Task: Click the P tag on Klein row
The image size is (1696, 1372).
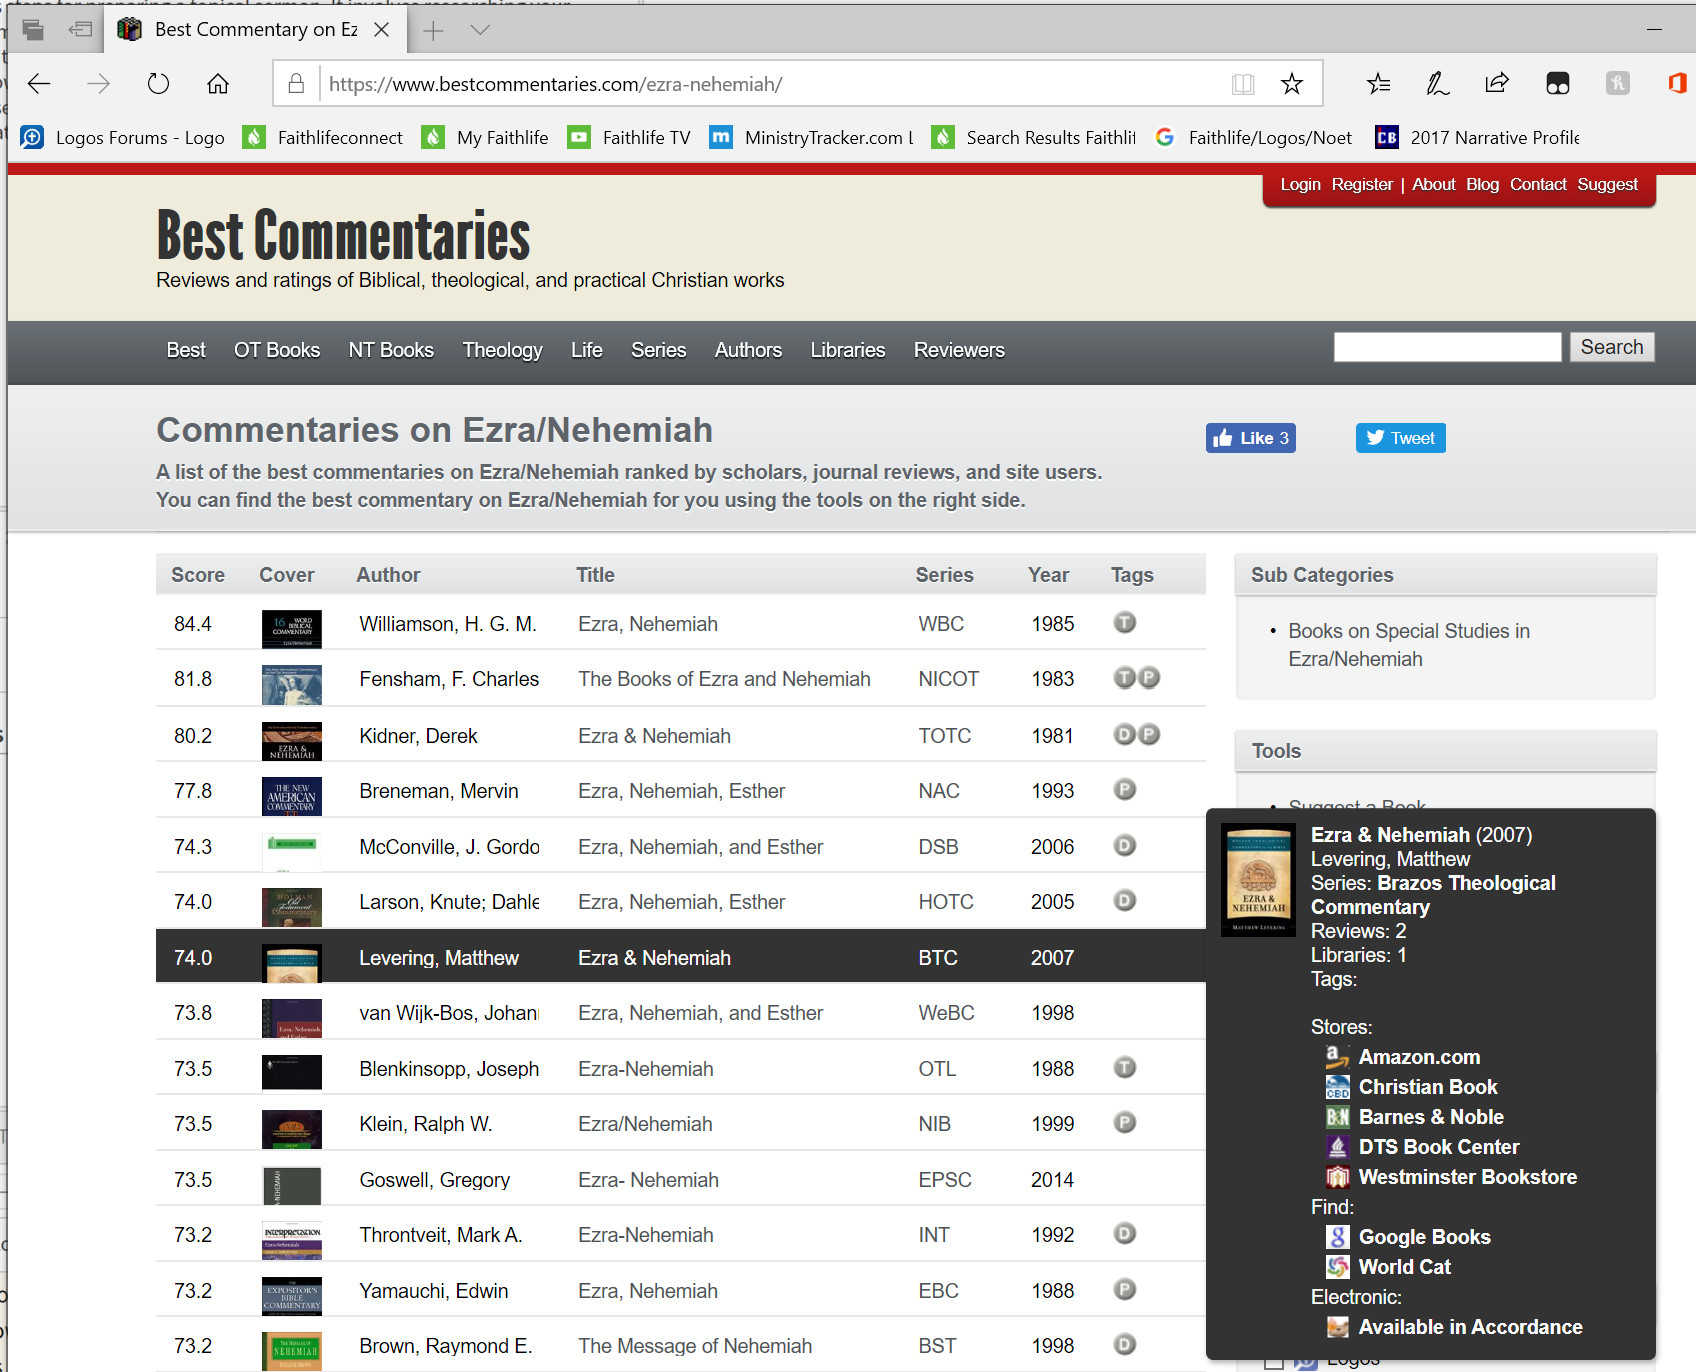Action: [1125, 1123]
